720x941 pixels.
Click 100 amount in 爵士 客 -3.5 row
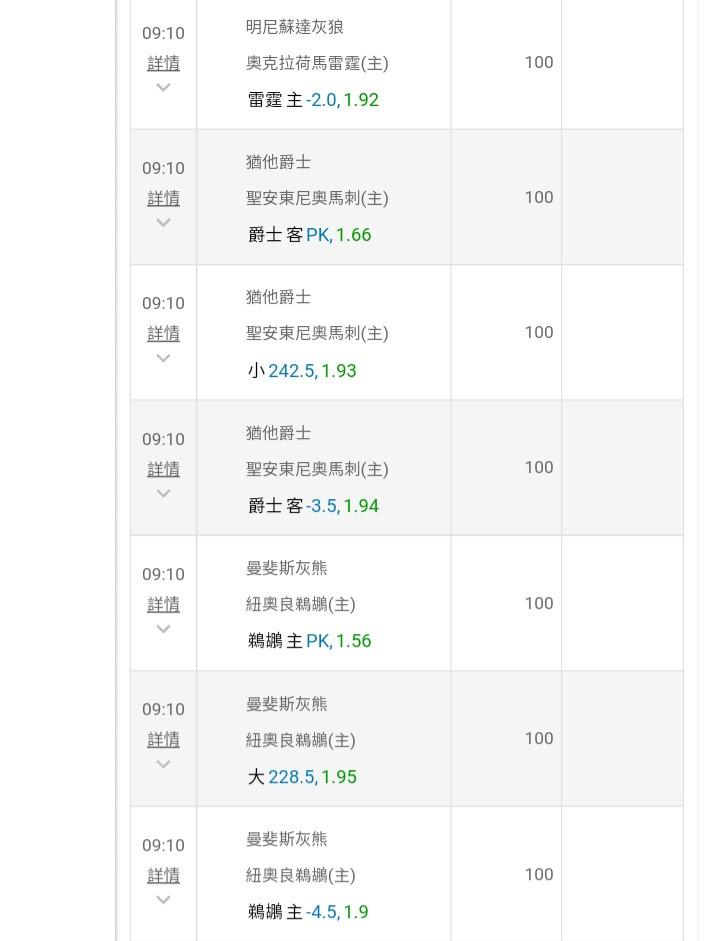(x=539, y=467)
